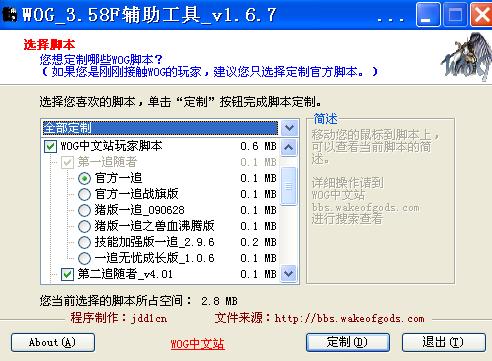The width and height of the screenshot is (492, 361).
Task: Toggle the 第一追随者 checkbox
Action: [x=67, y=163]
